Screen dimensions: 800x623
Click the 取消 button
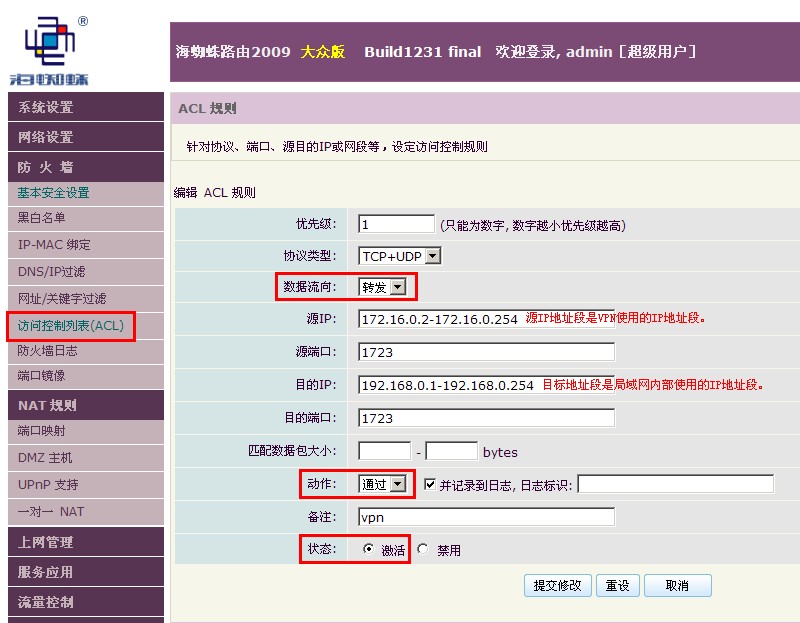[x=678, y=585]
